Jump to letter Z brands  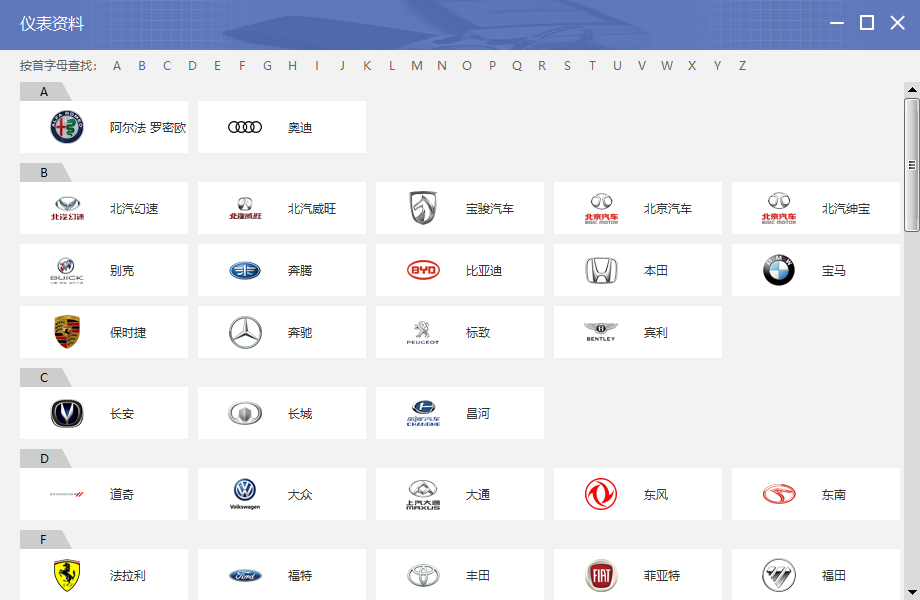[742, 66]
